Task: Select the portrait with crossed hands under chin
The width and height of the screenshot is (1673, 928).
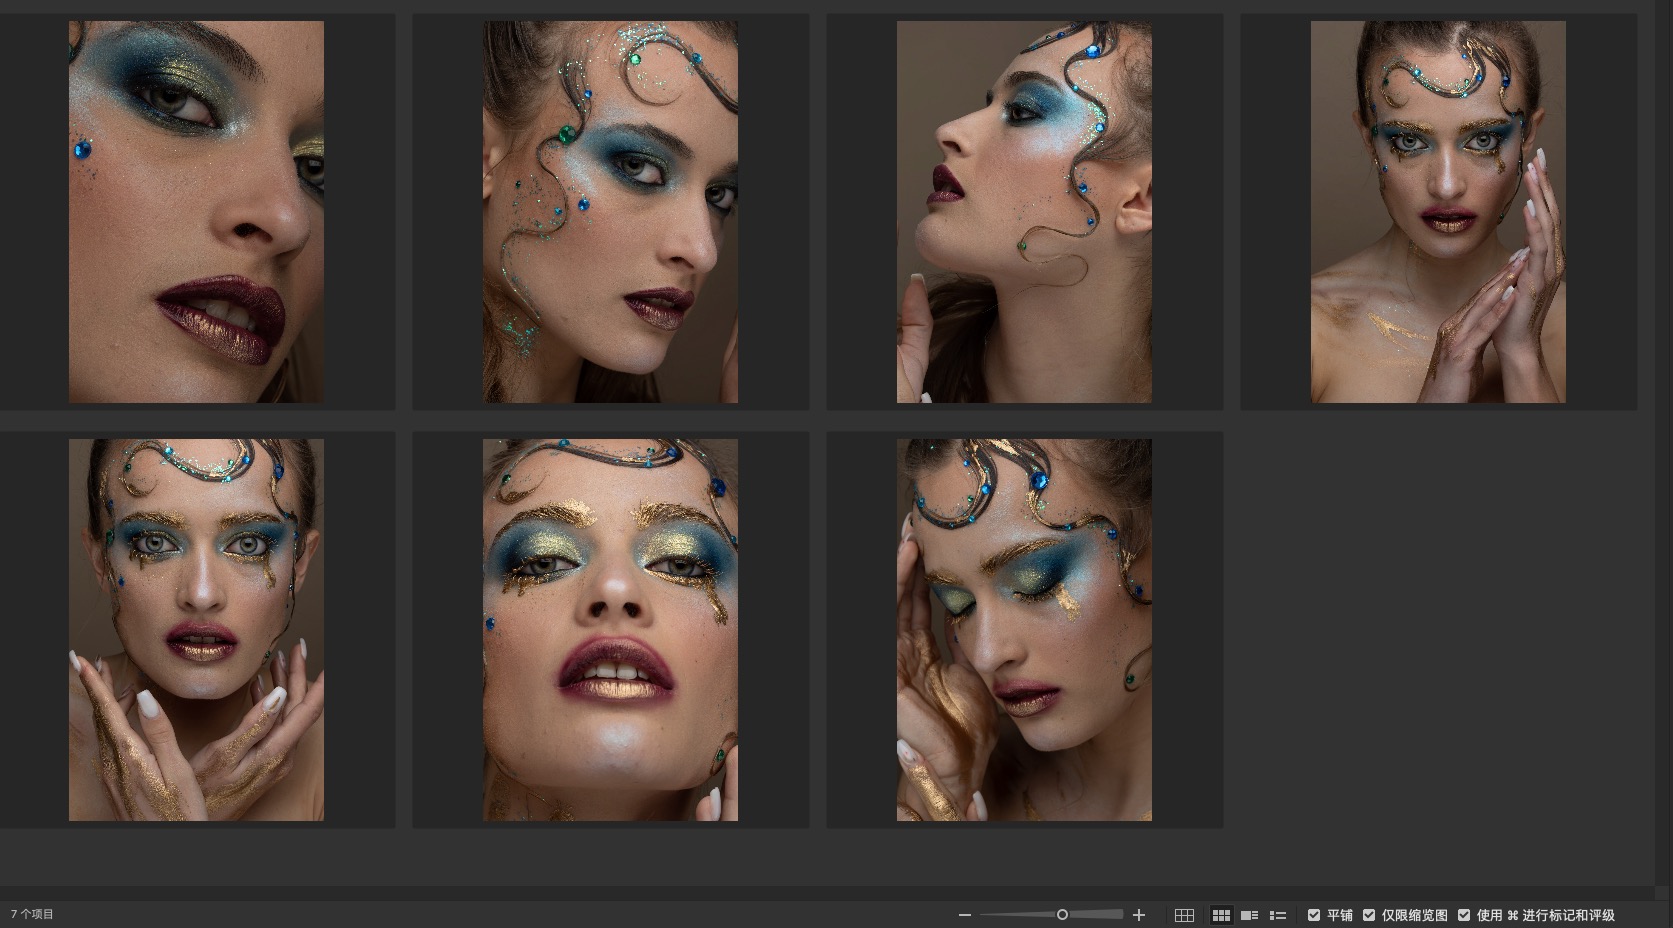Action: coord(196,630)
